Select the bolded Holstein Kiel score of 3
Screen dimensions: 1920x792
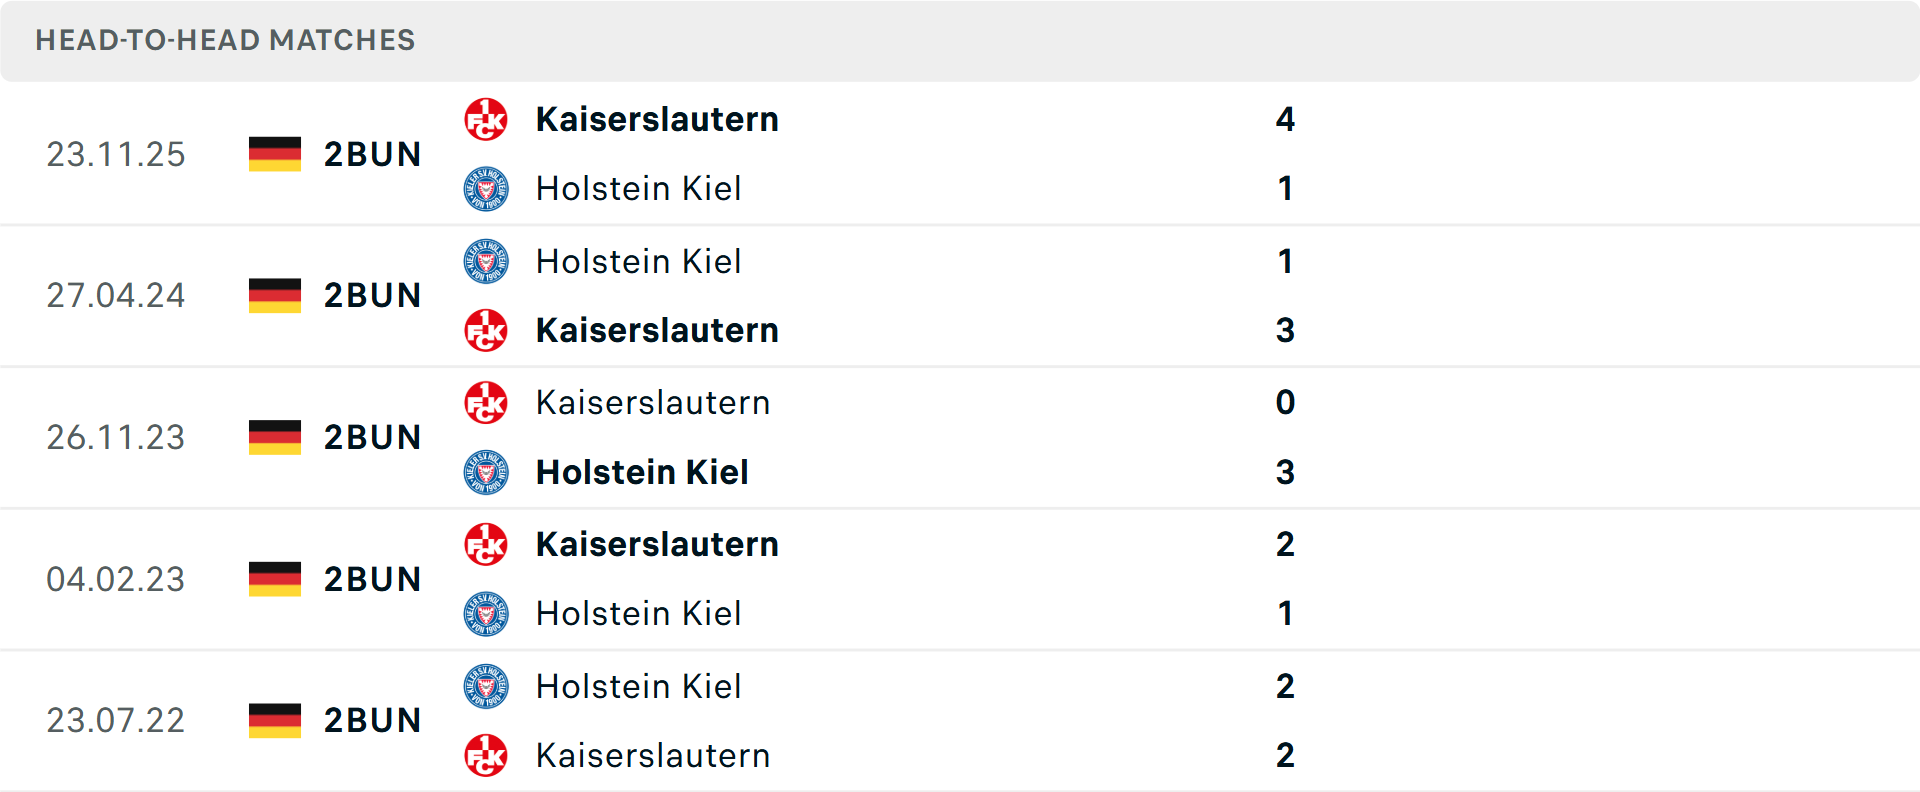[x=1286, y=472]
